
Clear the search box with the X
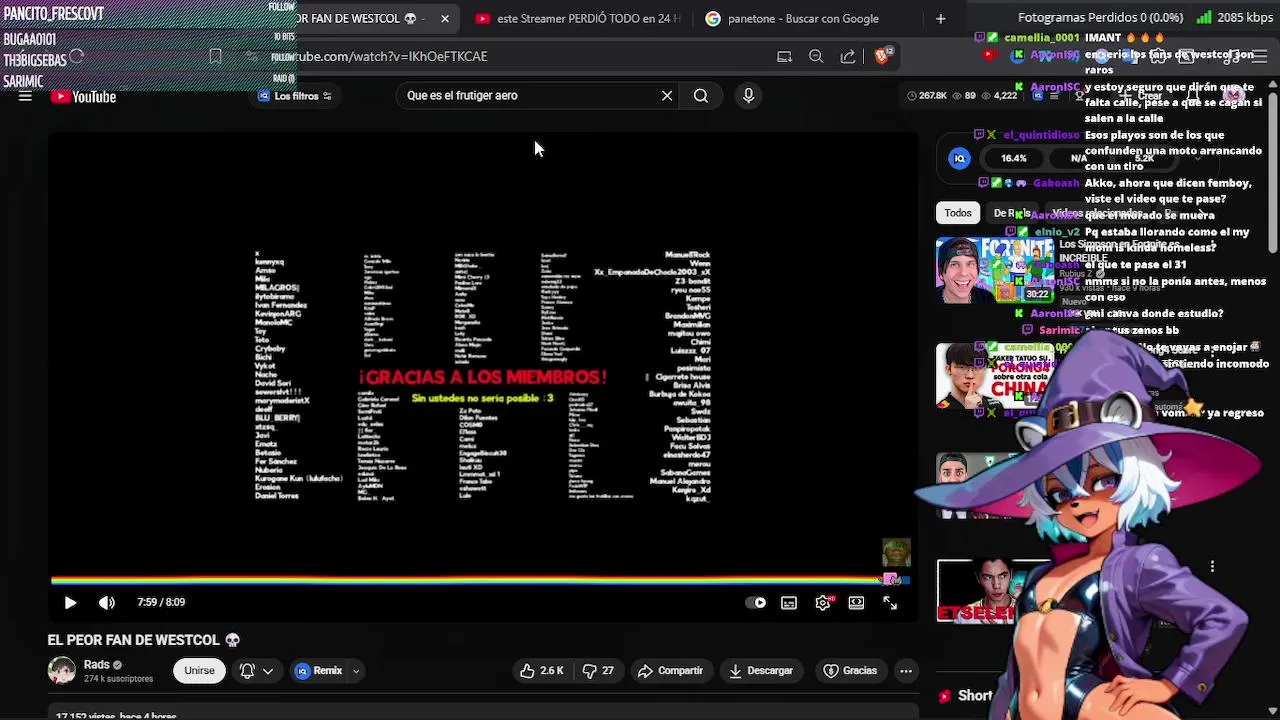pos(667,96)
